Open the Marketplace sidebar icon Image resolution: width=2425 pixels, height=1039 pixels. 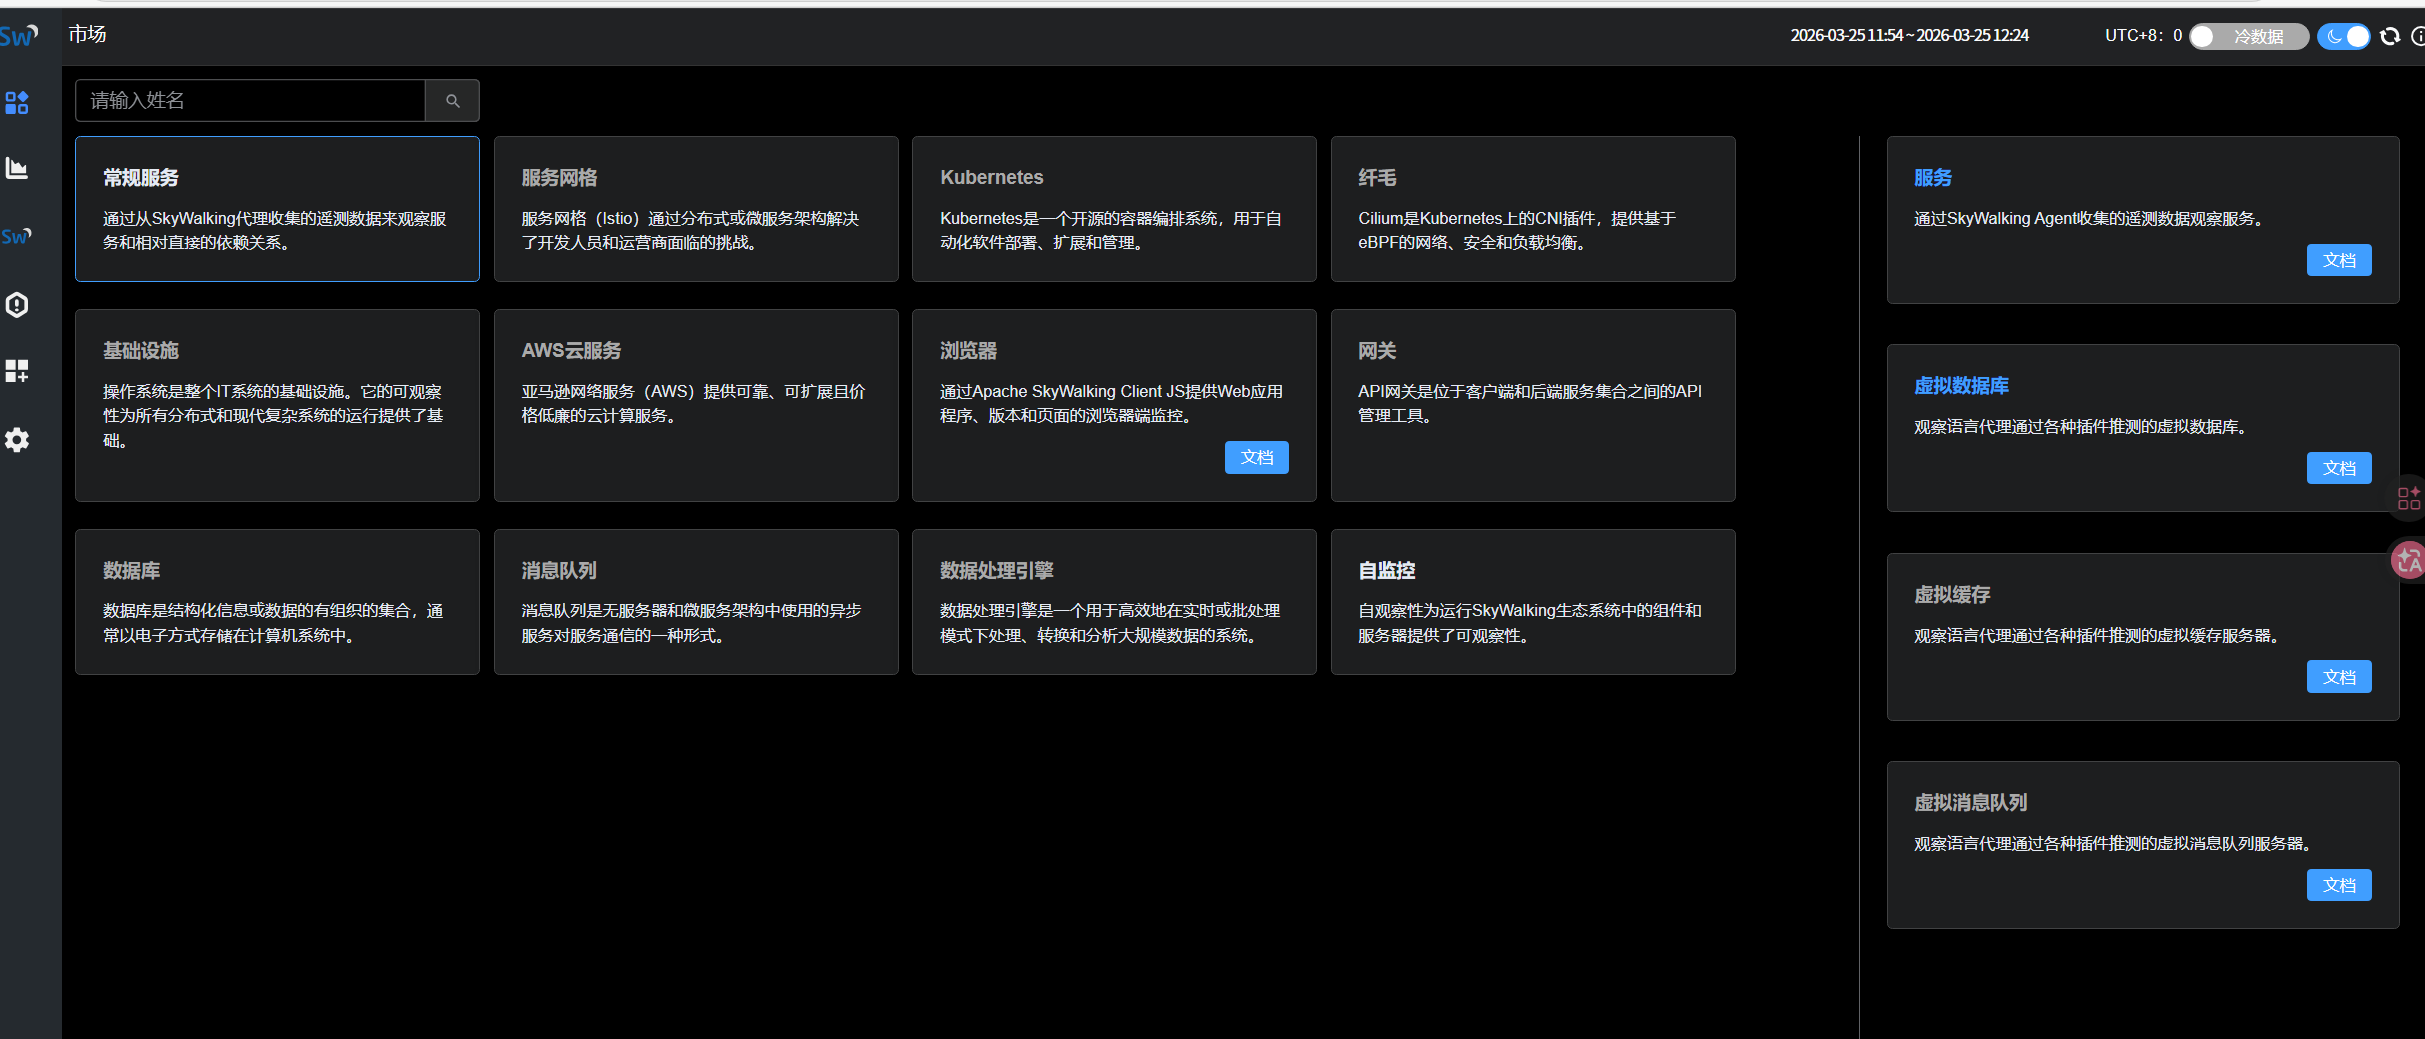[x=17, y=103]
